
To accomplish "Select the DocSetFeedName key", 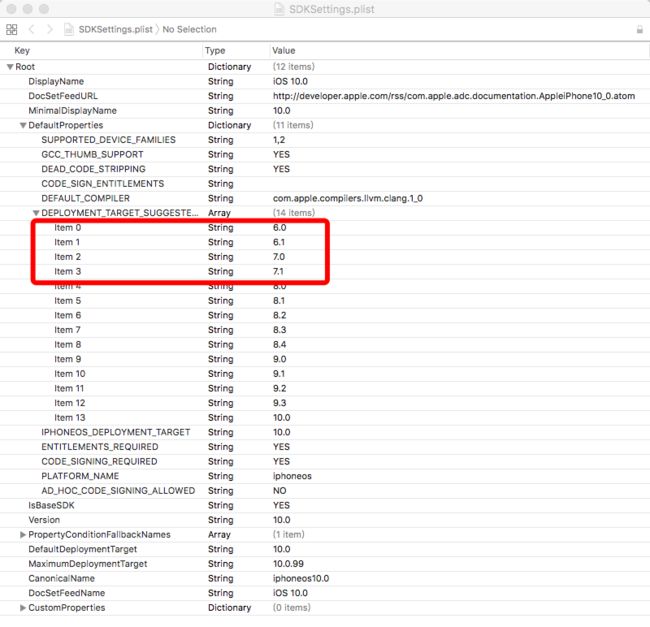I will coord(66,593).
